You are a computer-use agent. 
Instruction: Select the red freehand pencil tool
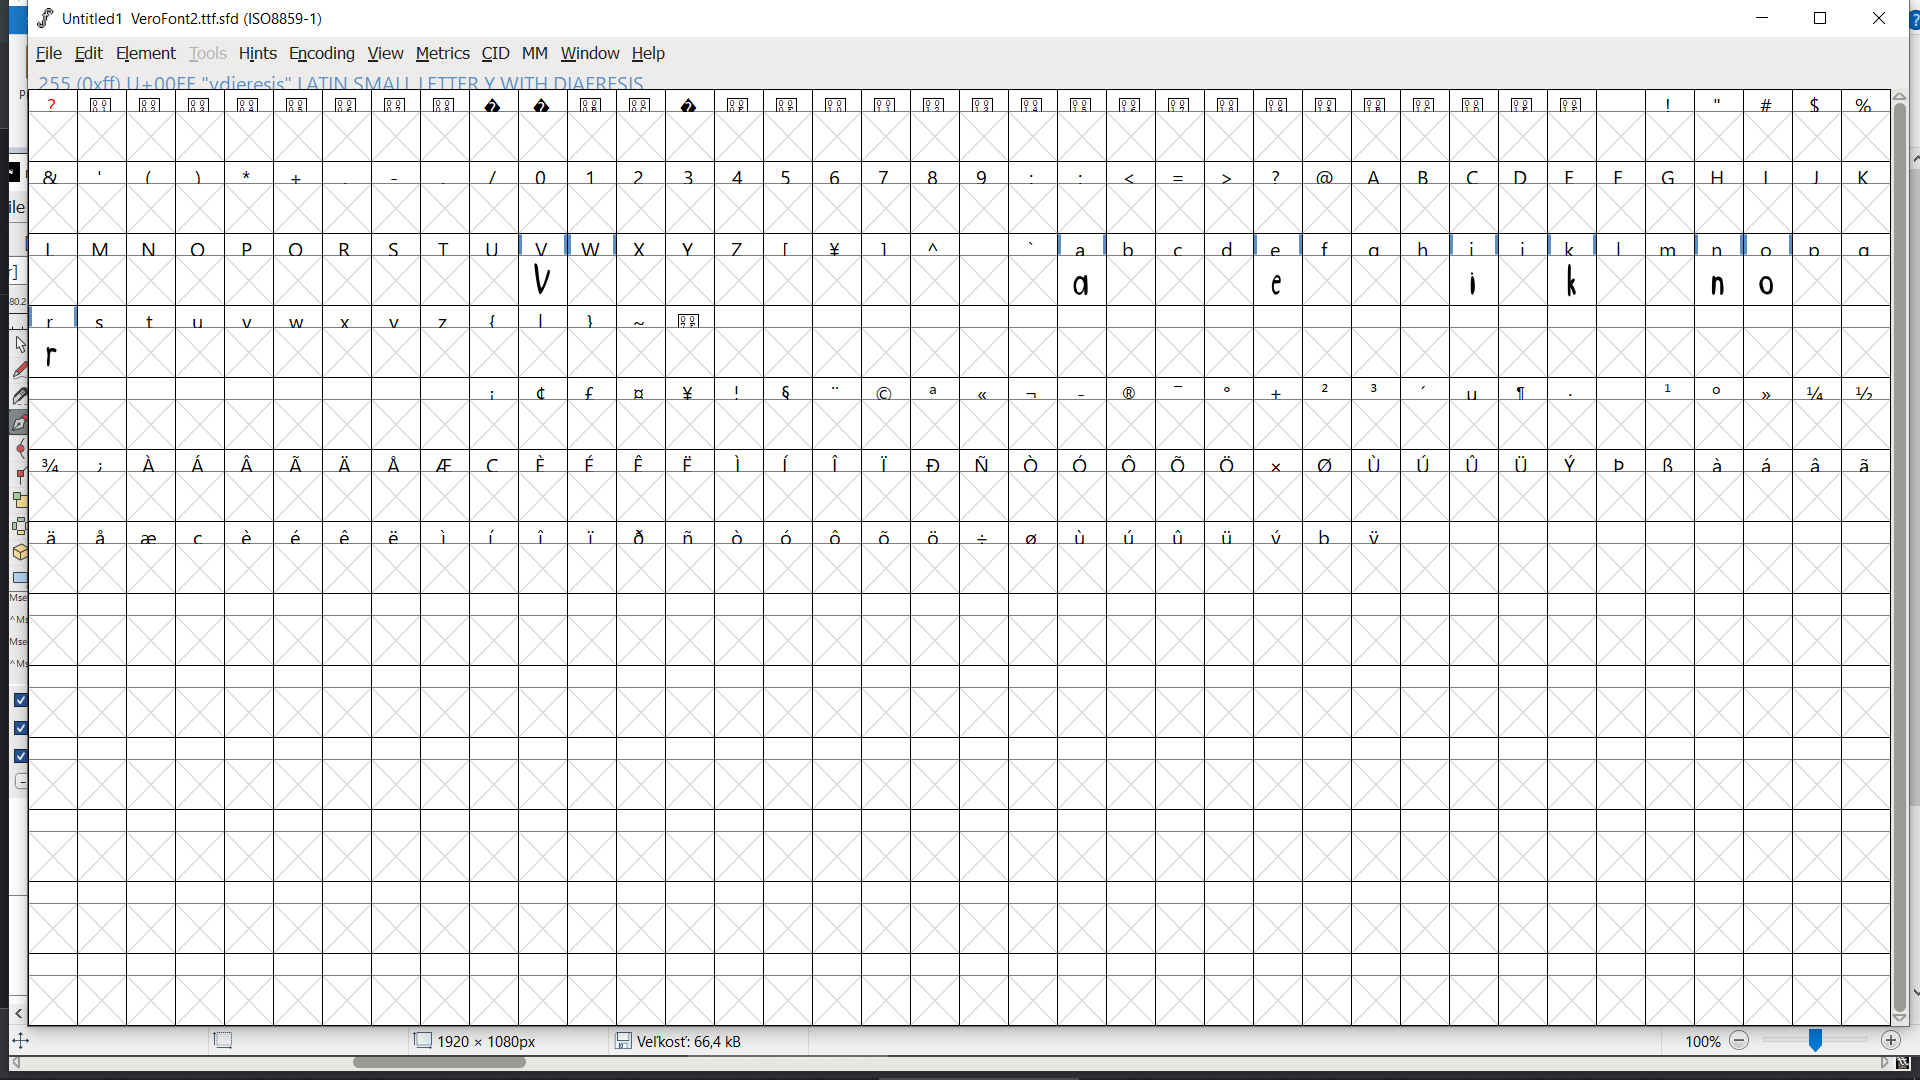click(20, 371)
